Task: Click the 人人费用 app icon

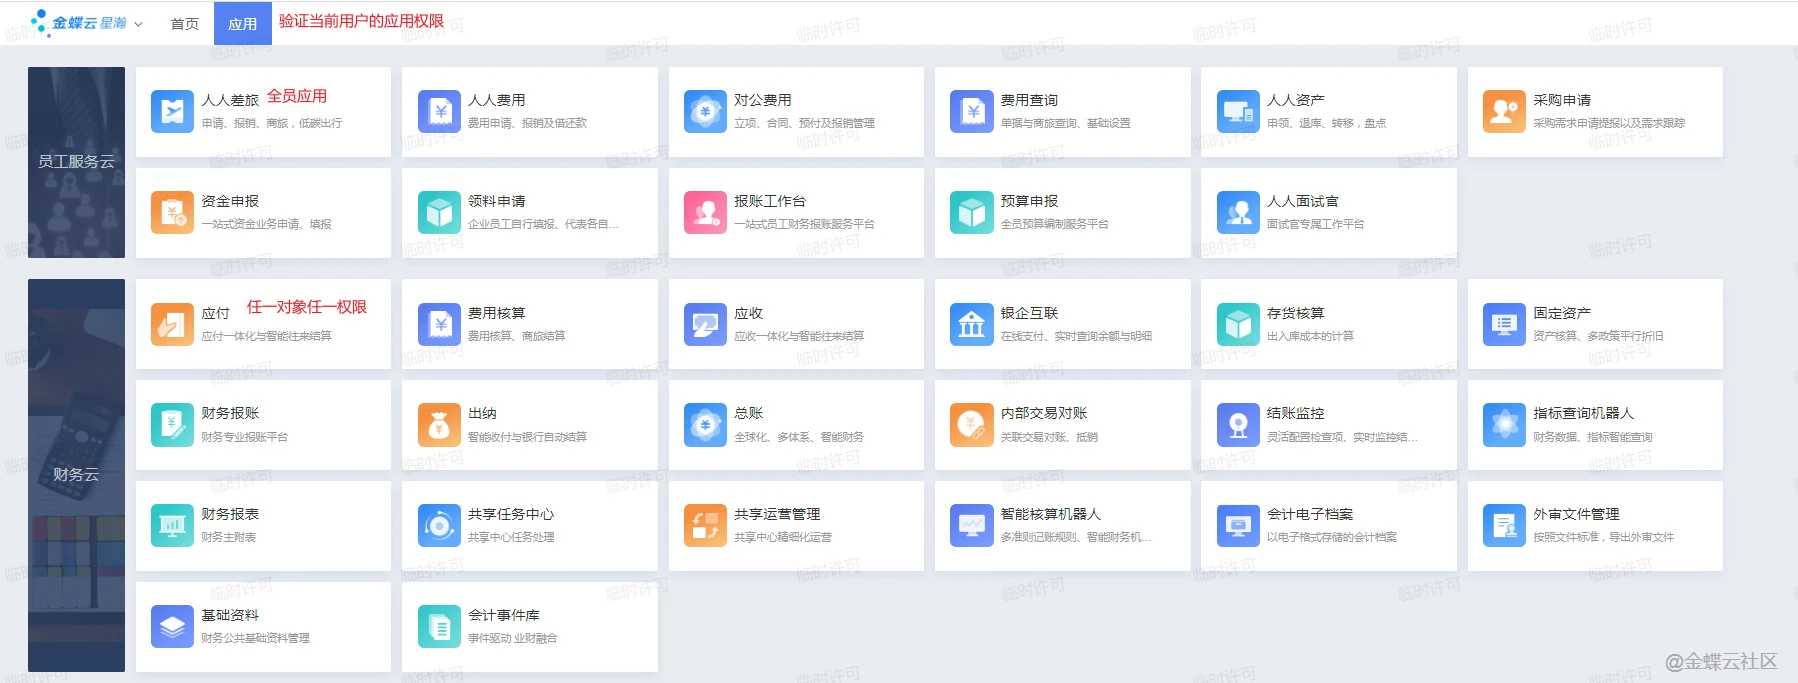Action: click(439, 111)
